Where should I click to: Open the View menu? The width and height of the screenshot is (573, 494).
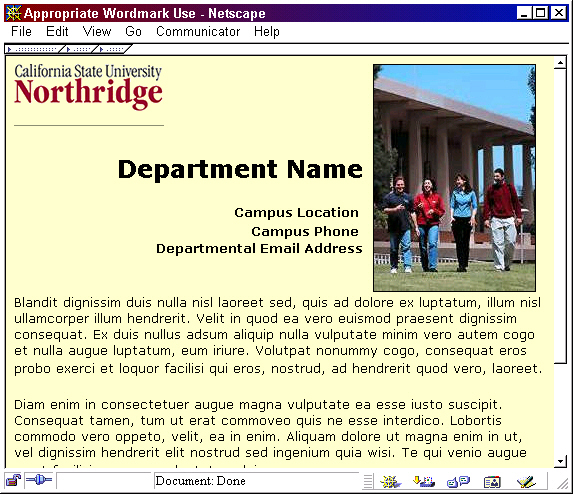click(97, 32)
